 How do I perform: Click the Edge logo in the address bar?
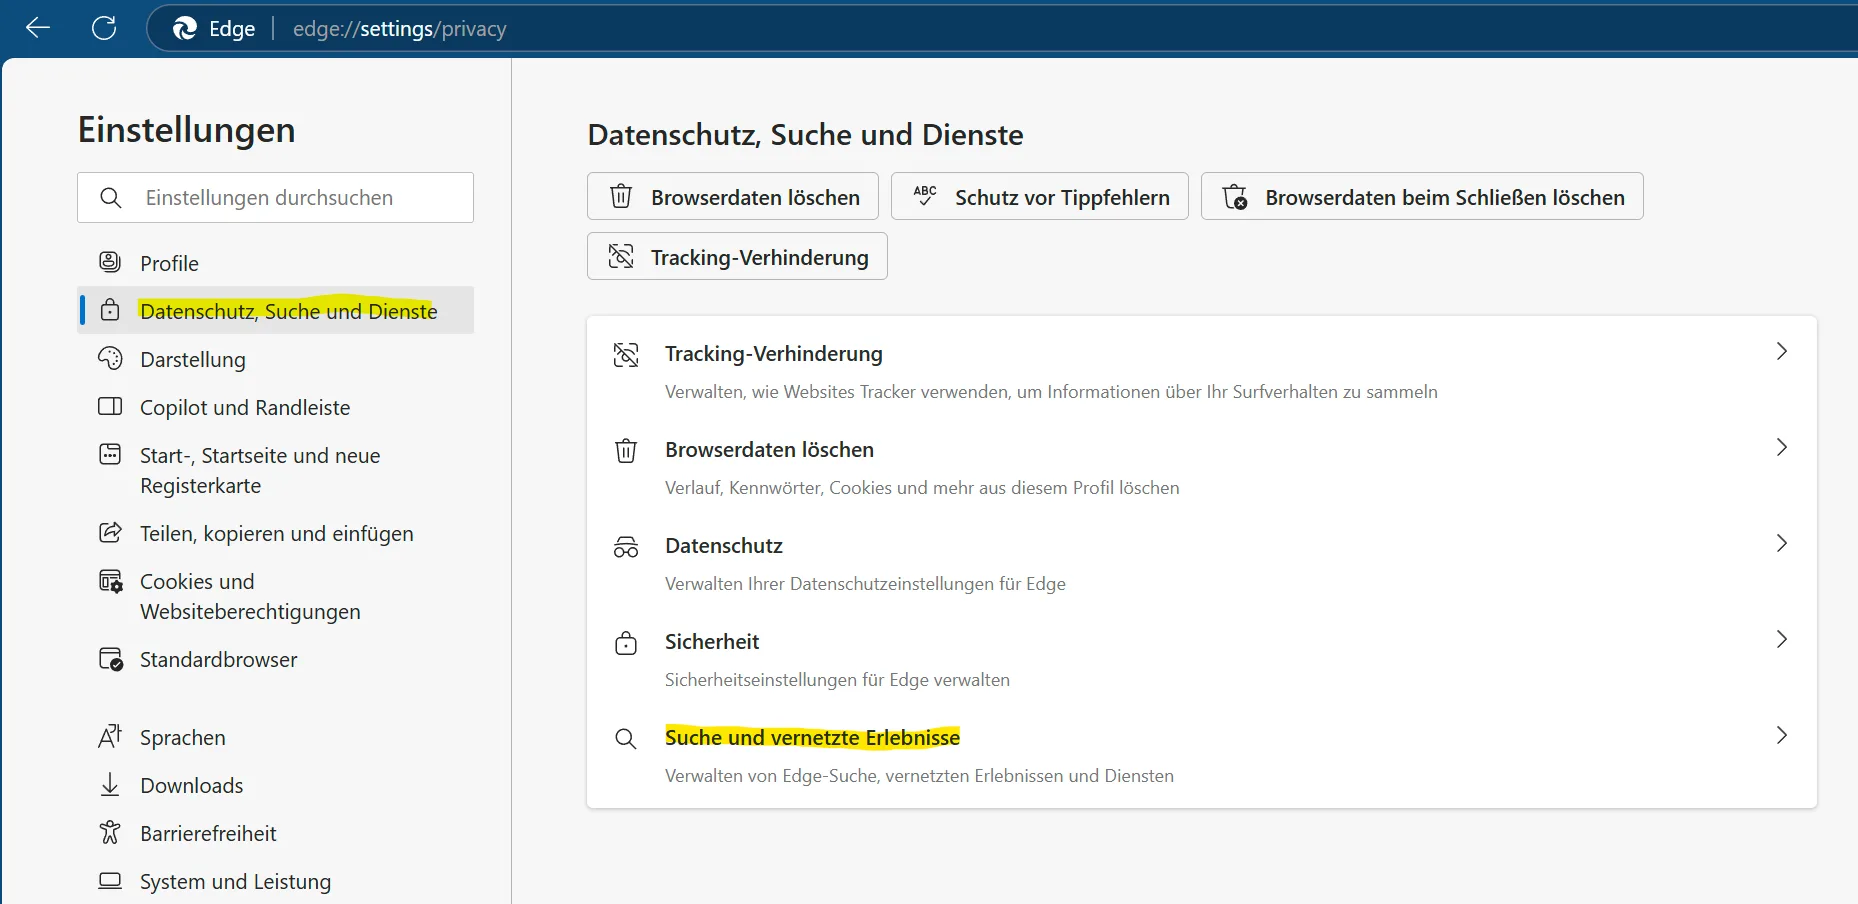185,29
